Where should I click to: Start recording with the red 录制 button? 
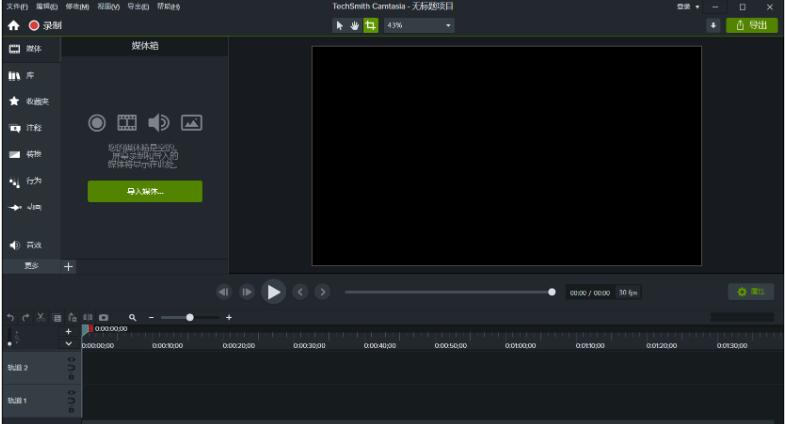coord(45,25)
